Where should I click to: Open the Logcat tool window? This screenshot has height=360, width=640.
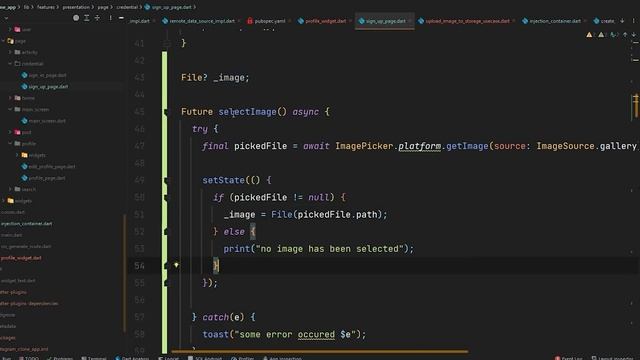click(169, 358)
